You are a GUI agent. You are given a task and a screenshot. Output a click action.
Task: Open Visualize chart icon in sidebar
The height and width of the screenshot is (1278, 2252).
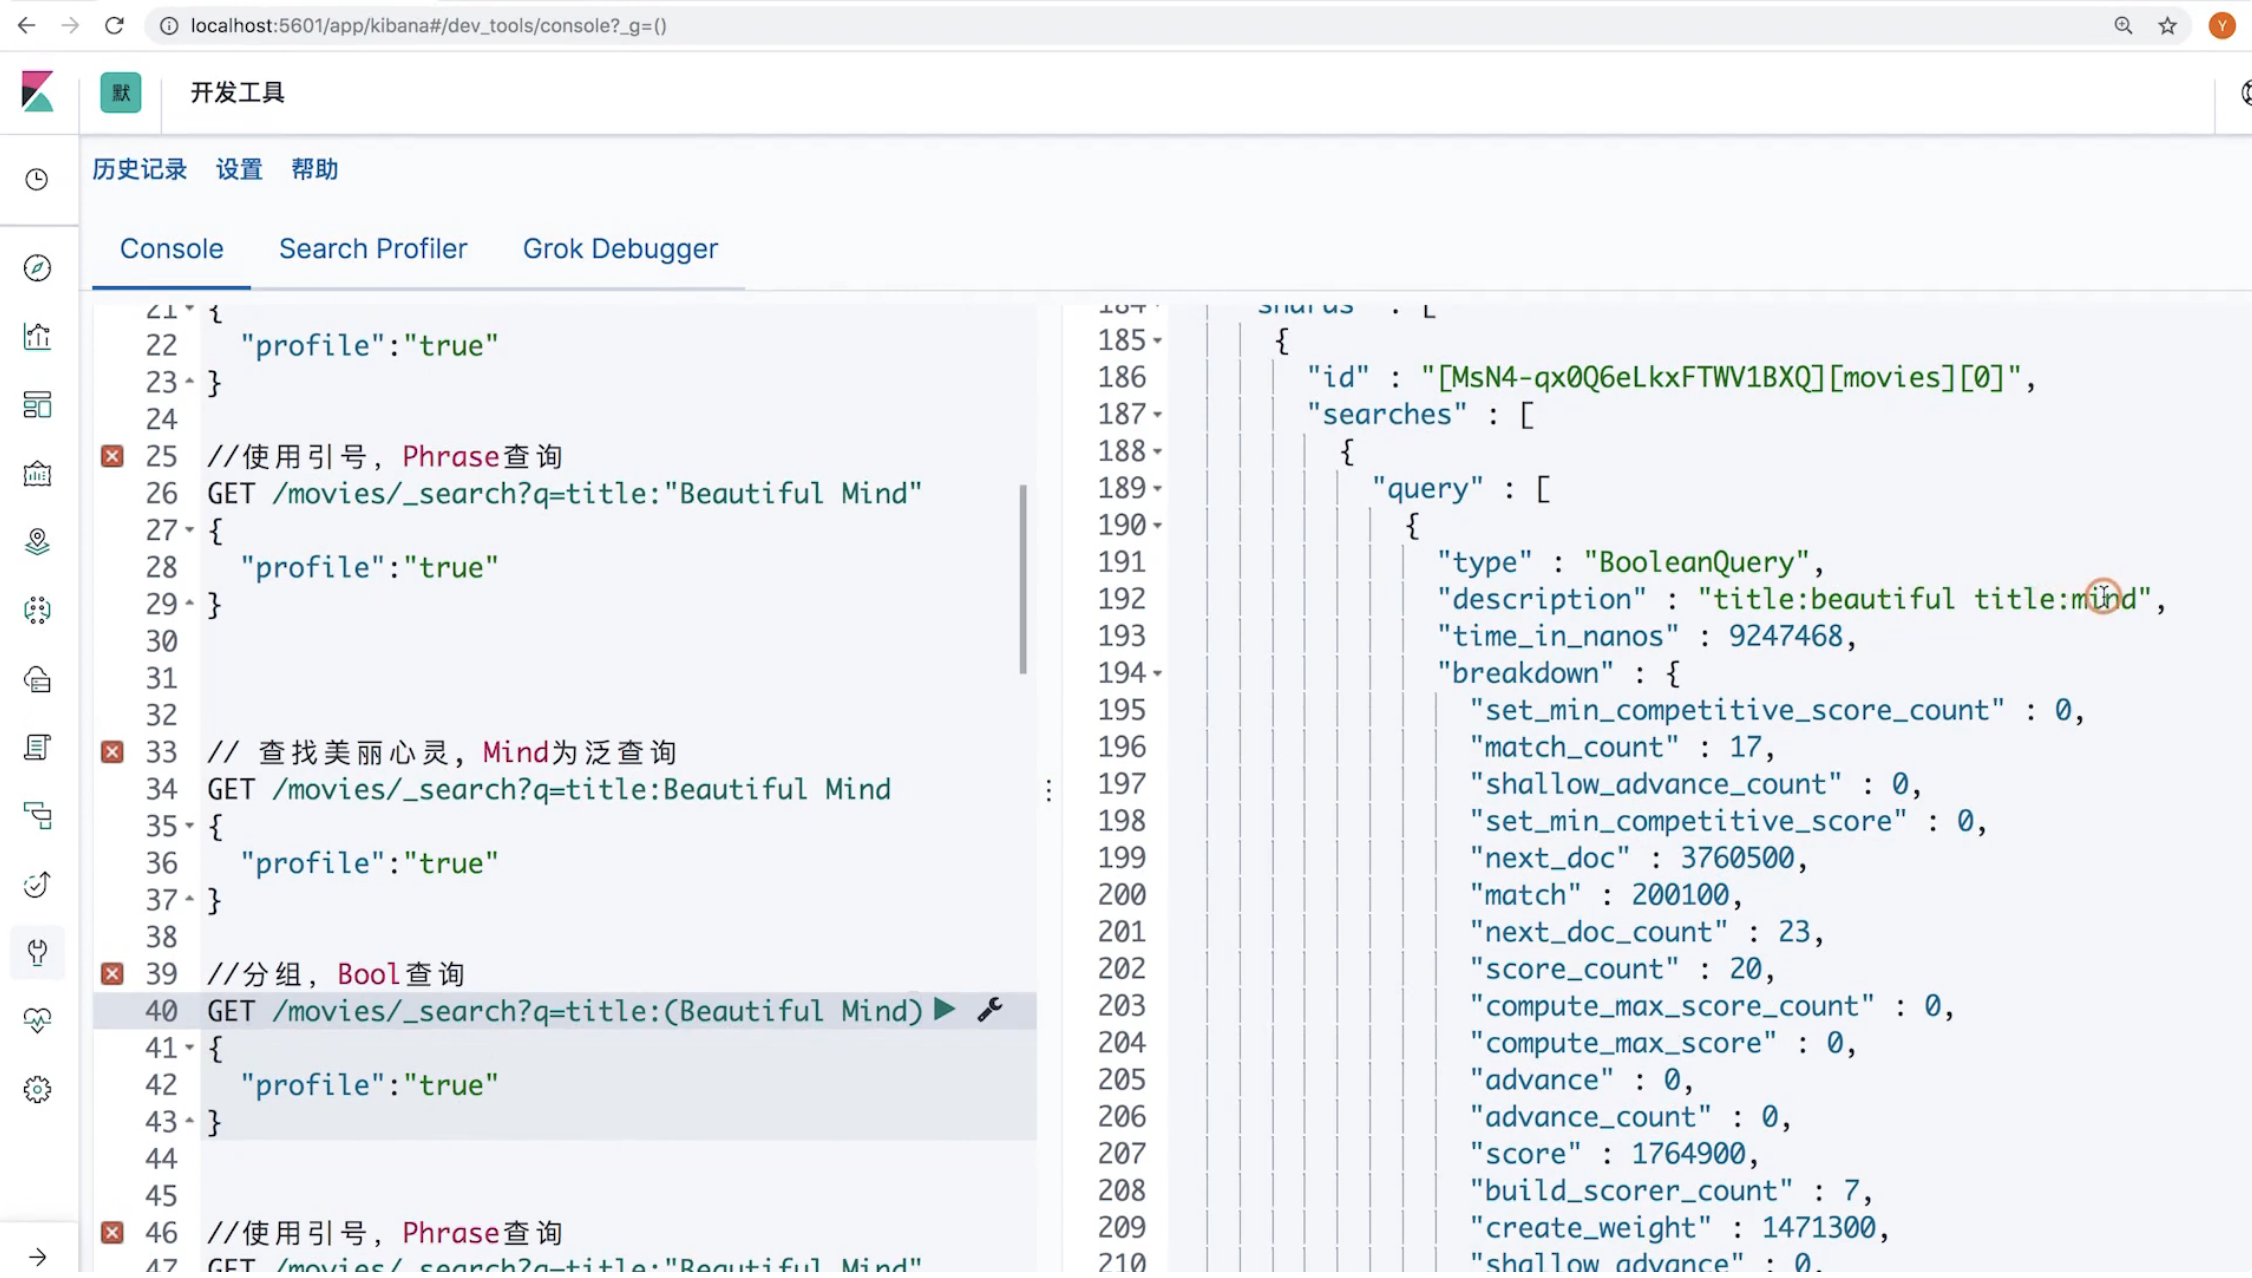37,337
